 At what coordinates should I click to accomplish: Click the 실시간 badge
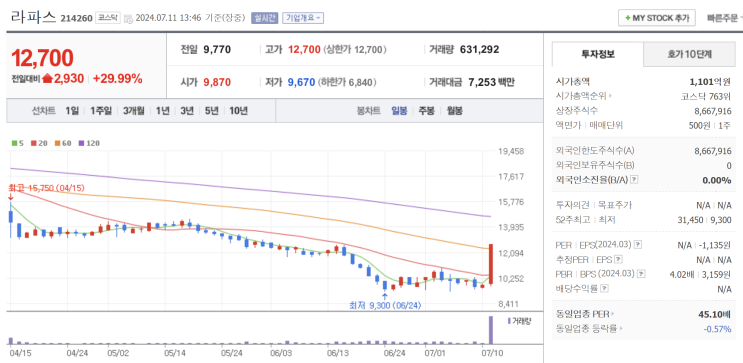[264, 18]
